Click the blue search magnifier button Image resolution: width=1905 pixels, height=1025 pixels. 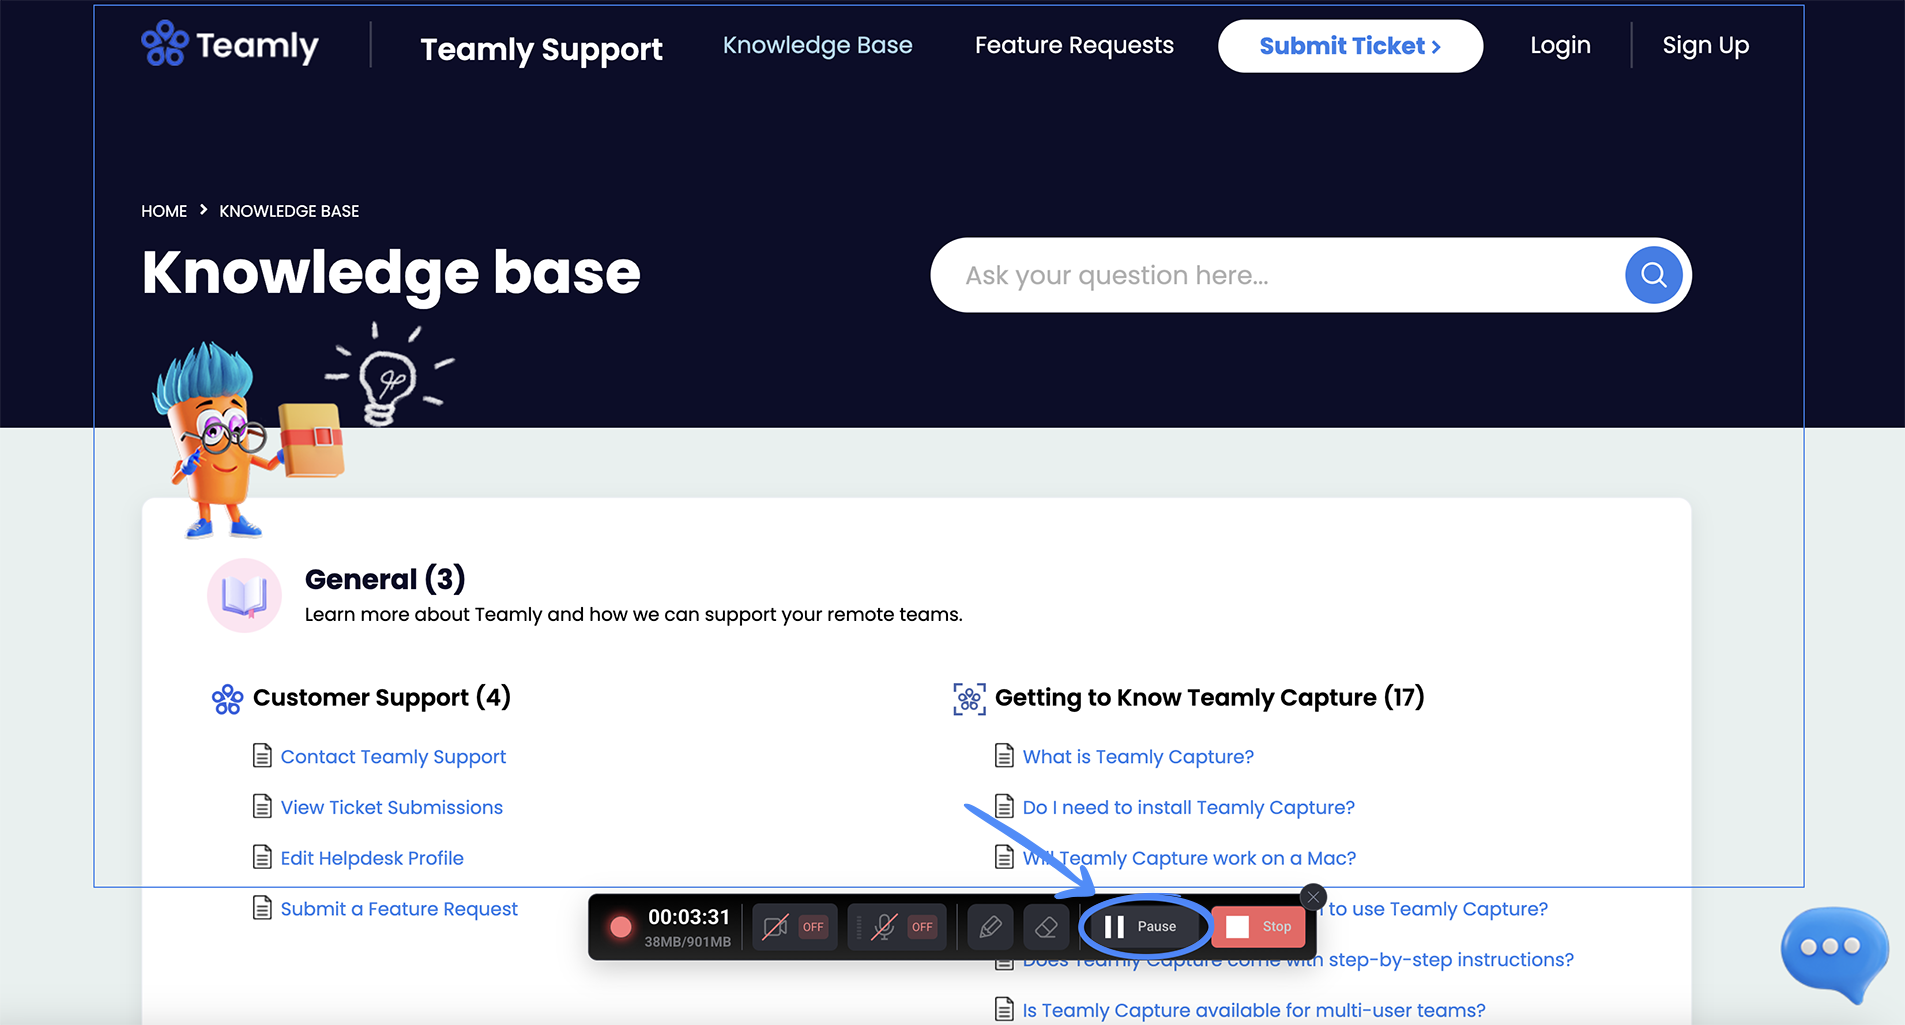point(1653,275)
